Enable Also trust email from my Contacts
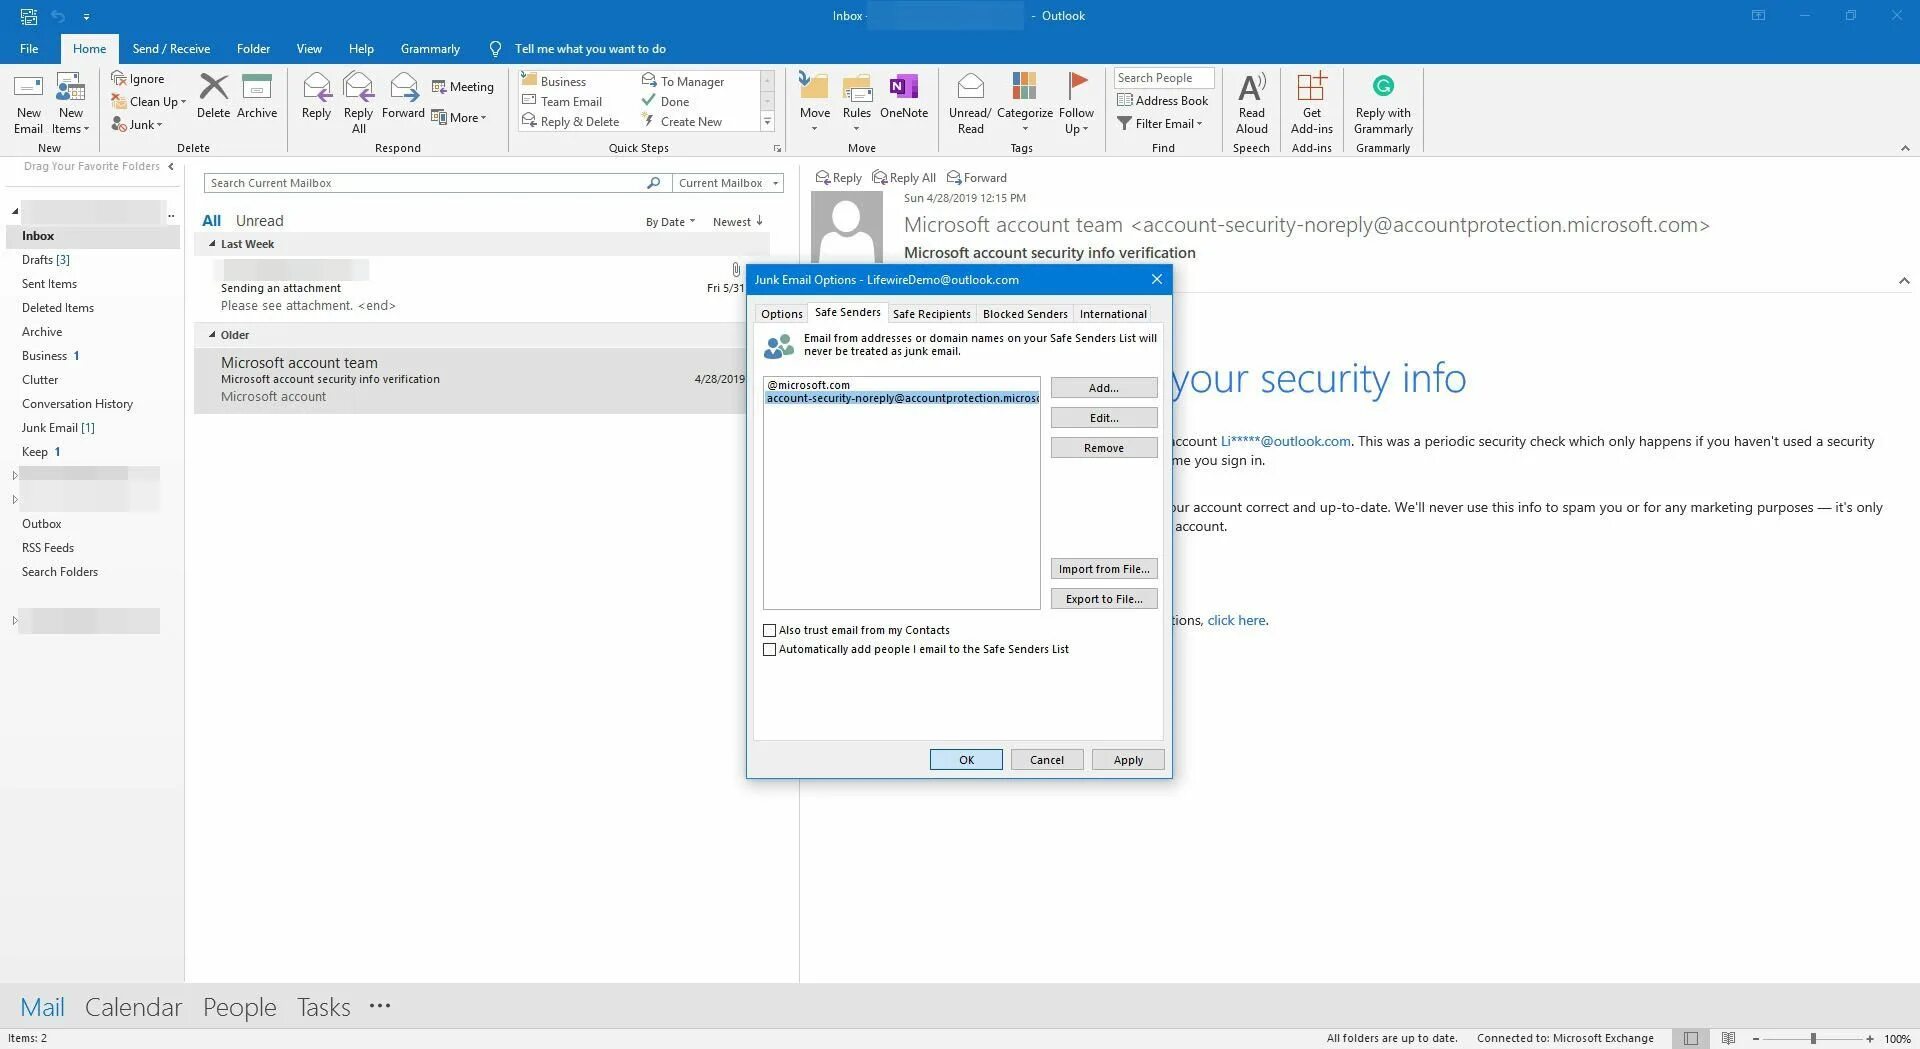Image resolution: width=1920 pixels, height=1049 pixels. (x=769, y=630)
